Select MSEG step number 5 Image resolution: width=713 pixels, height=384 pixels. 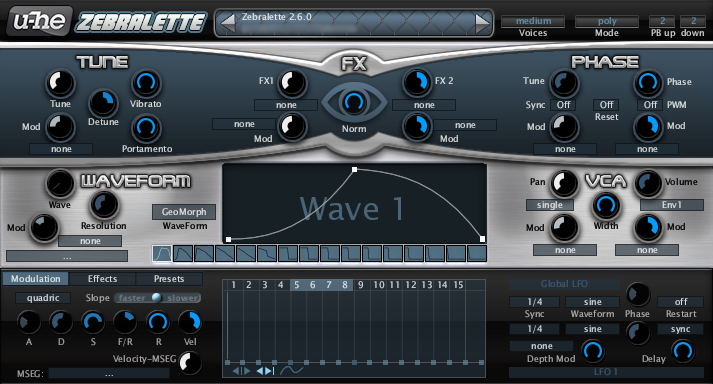(x=296, y=285)
